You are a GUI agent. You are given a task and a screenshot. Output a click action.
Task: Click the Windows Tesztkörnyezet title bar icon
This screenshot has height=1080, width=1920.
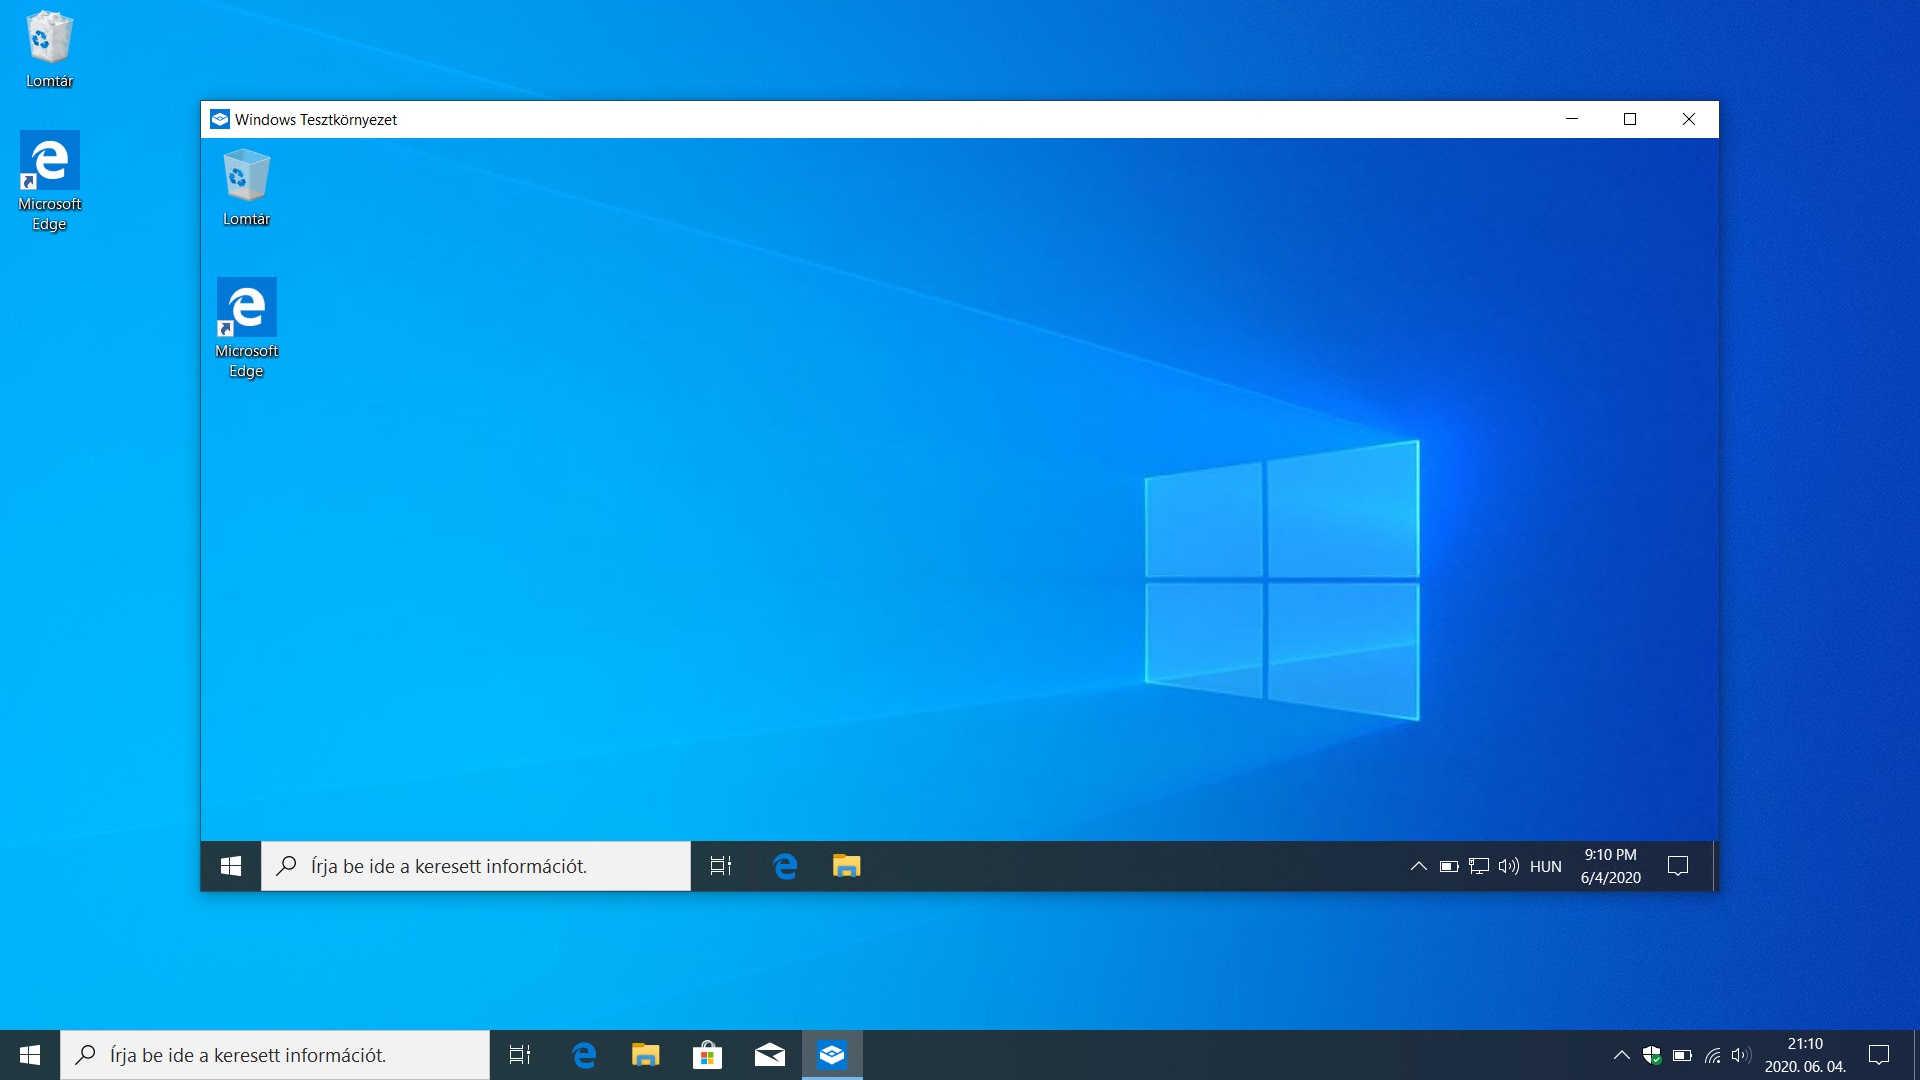220,119
